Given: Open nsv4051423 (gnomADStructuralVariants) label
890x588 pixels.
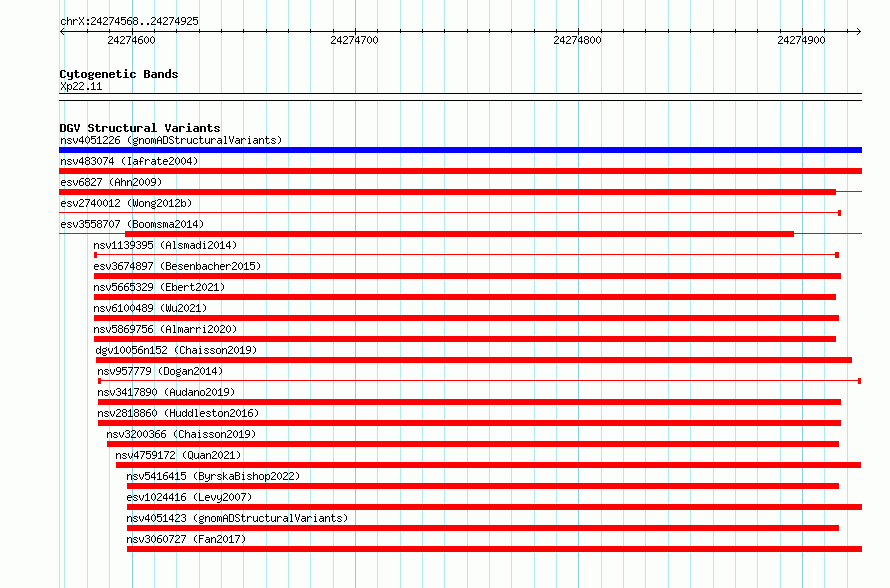Looking at the screenshot, I should 237,518.
